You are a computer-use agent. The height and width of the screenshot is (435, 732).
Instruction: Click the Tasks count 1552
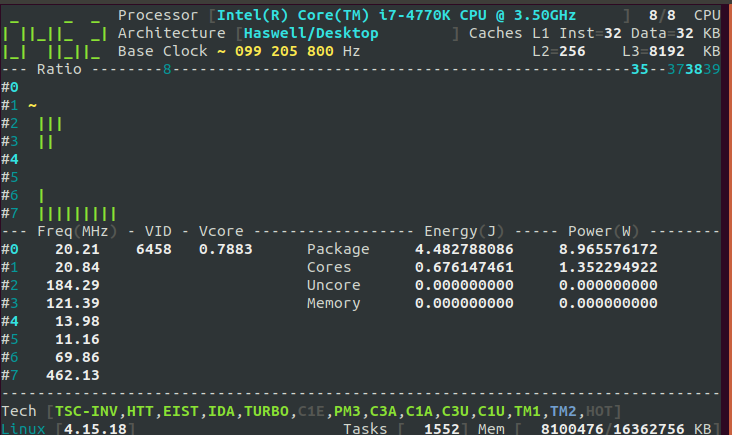442,428
